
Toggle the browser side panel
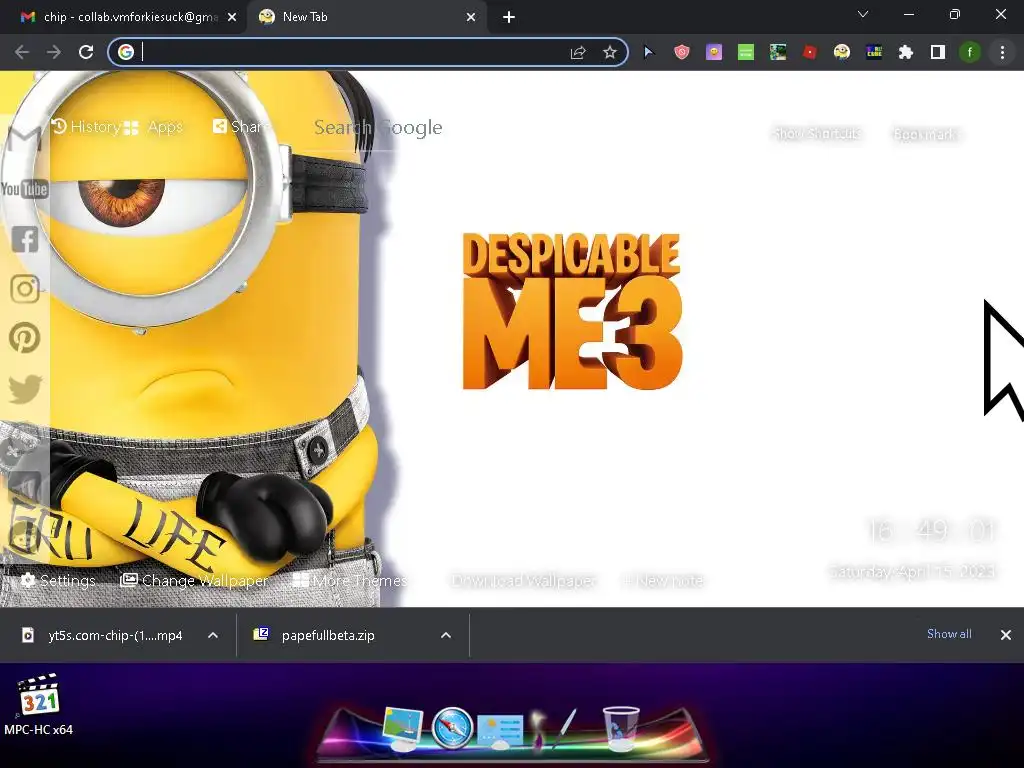pyautogui.click(x=938, y=52)
